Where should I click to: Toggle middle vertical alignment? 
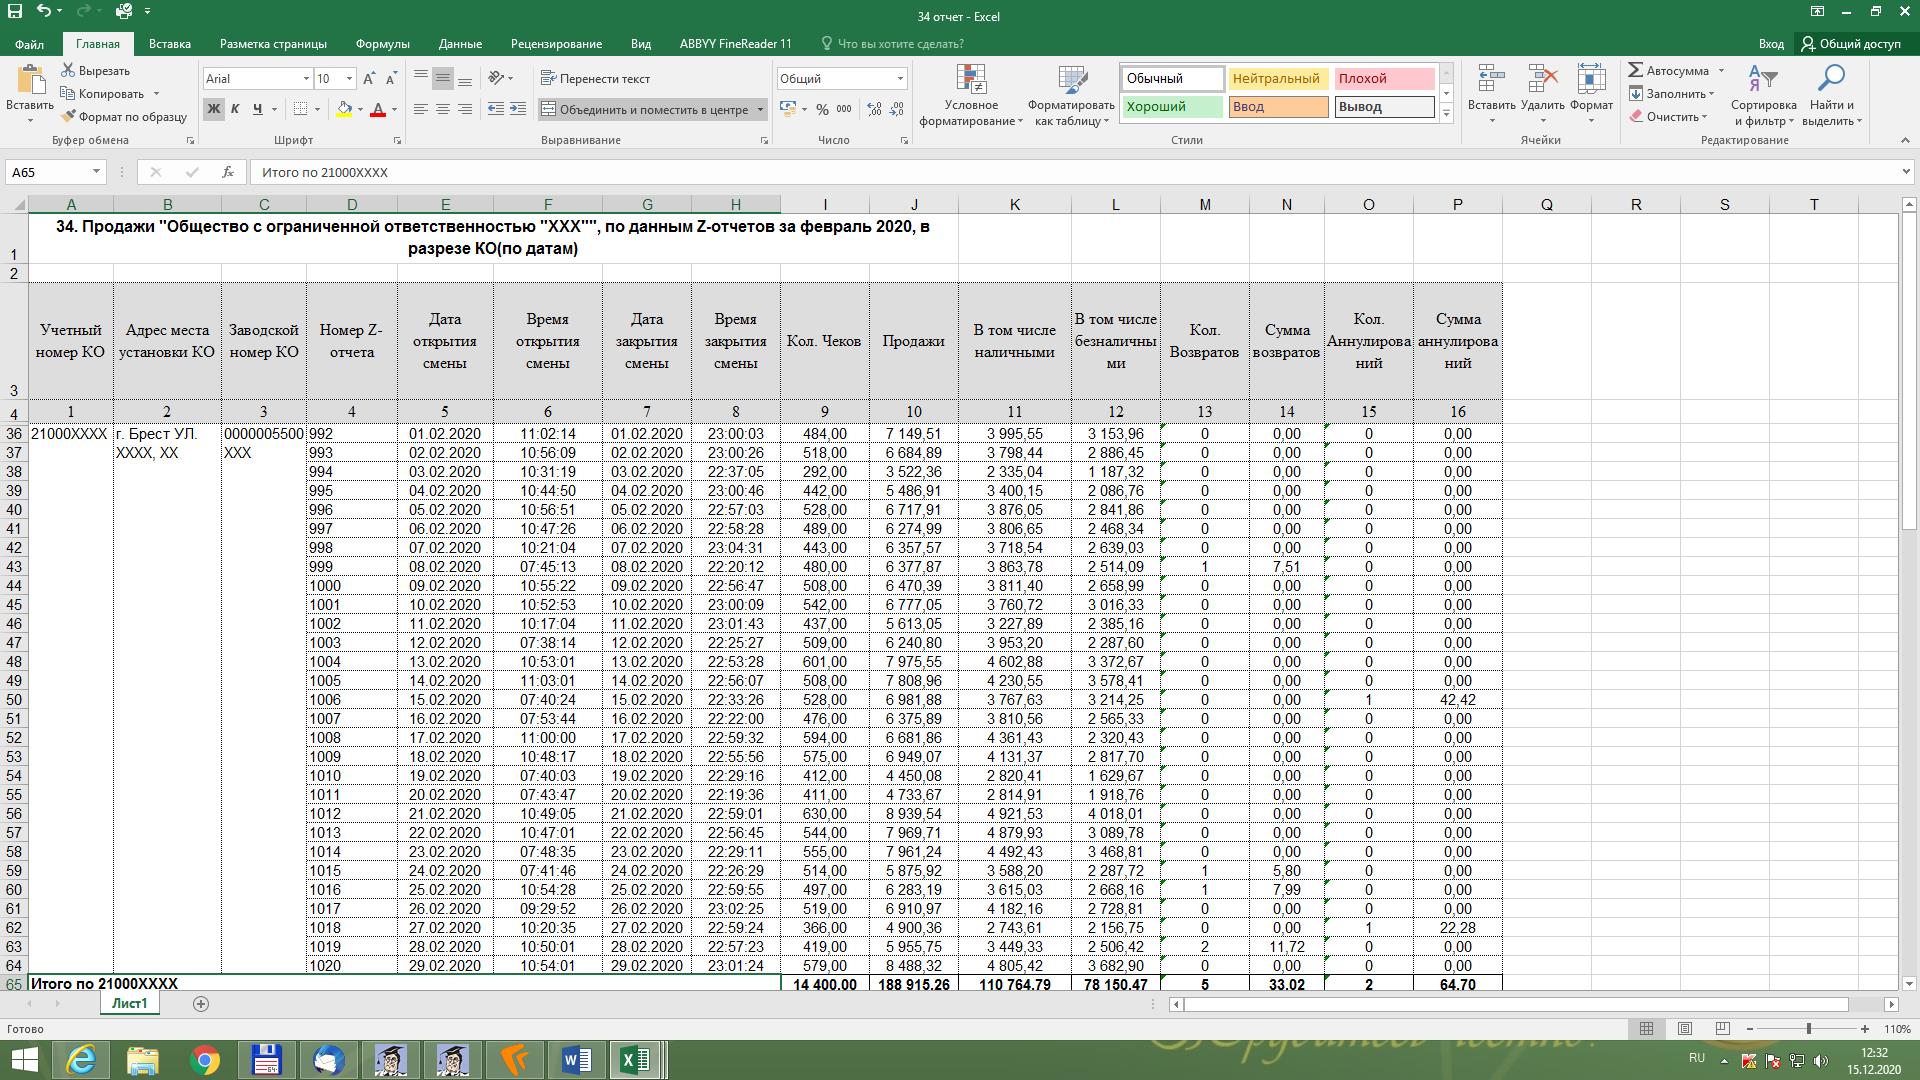click(442, 78)
